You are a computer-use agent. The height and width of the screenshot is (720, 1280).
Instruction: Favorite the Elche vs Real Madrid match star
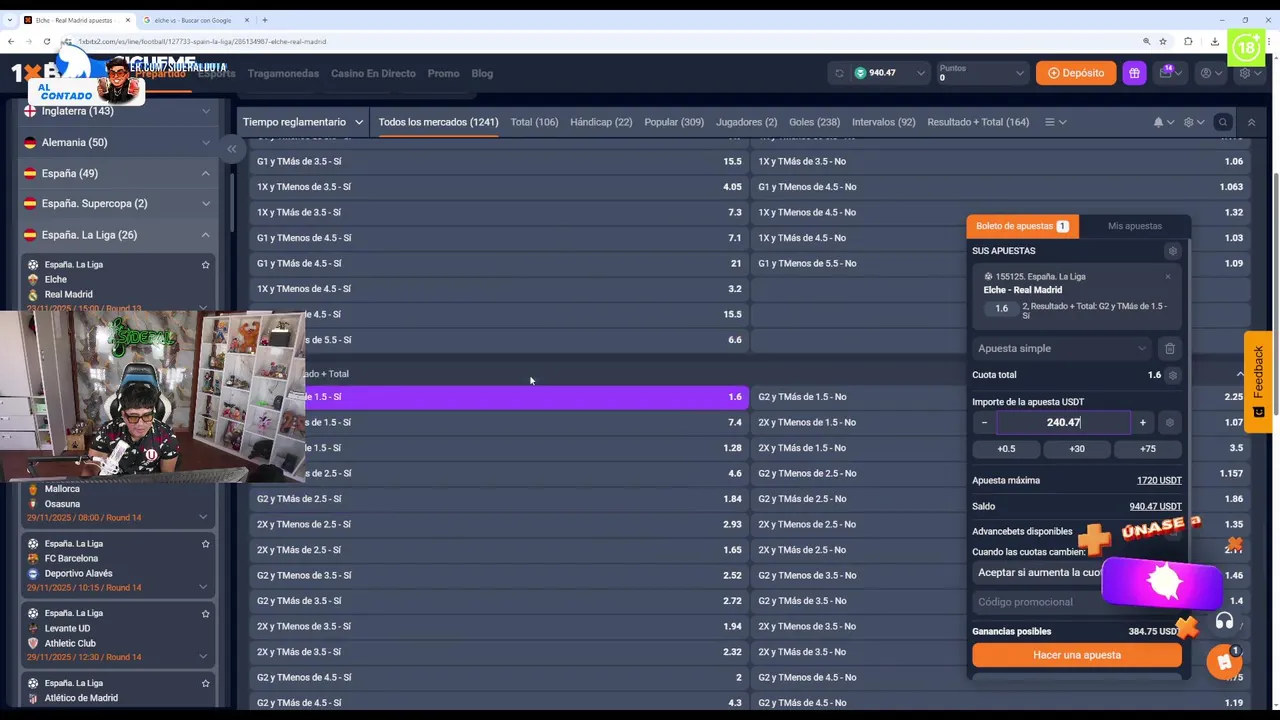pyautogui.click(x=206, y=265)
